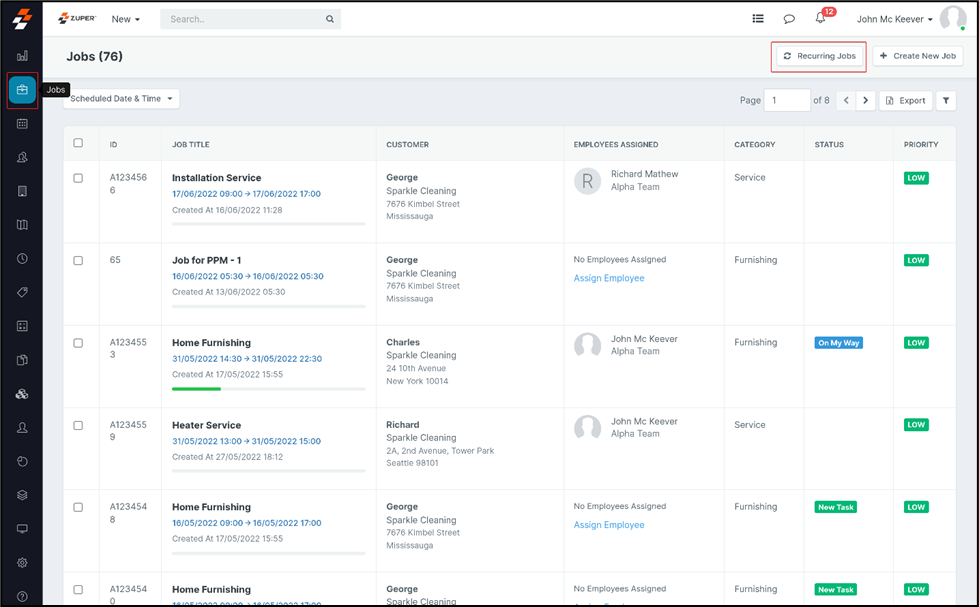This screenshot has height=607, width=979.
Task: Expand the Scheduled Date & Time dropdown
Action: click(x=121, y=99)
